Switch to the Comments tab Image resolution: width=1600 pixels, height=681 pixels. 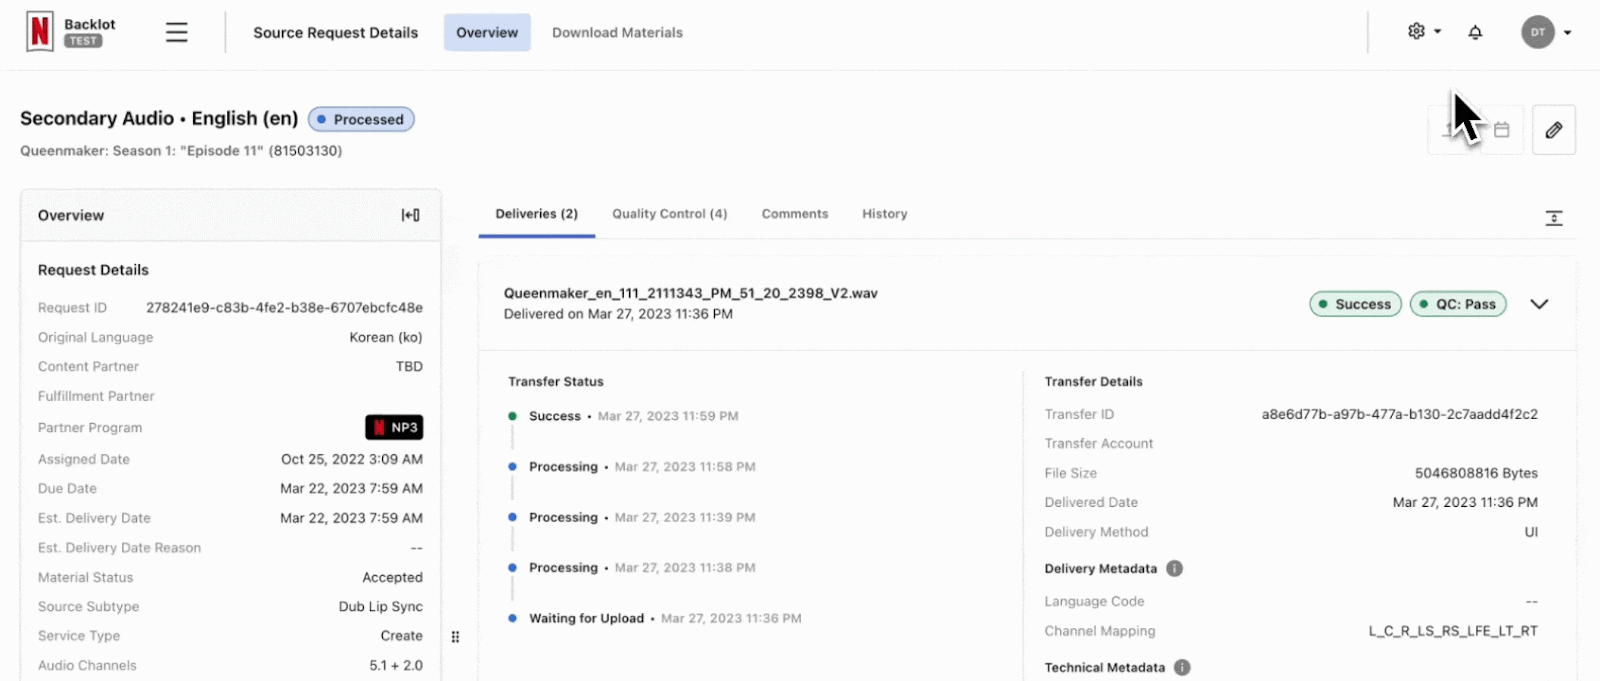pos(795,214)
